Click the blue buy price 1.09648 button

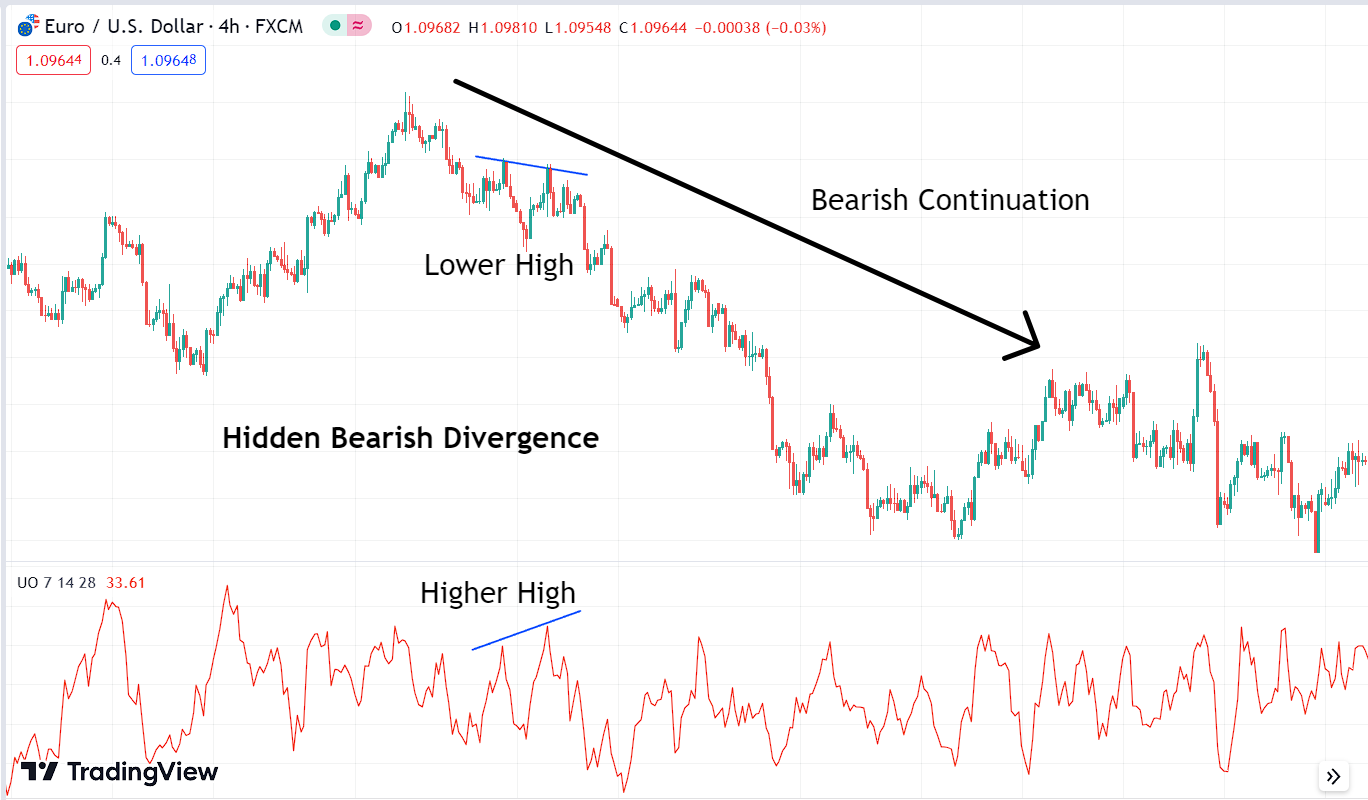168,61
